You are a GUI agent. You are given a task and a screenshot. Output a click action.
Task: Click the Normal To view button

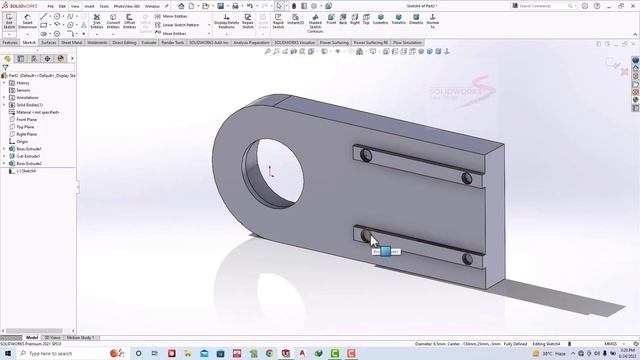(x=432, y=21)
